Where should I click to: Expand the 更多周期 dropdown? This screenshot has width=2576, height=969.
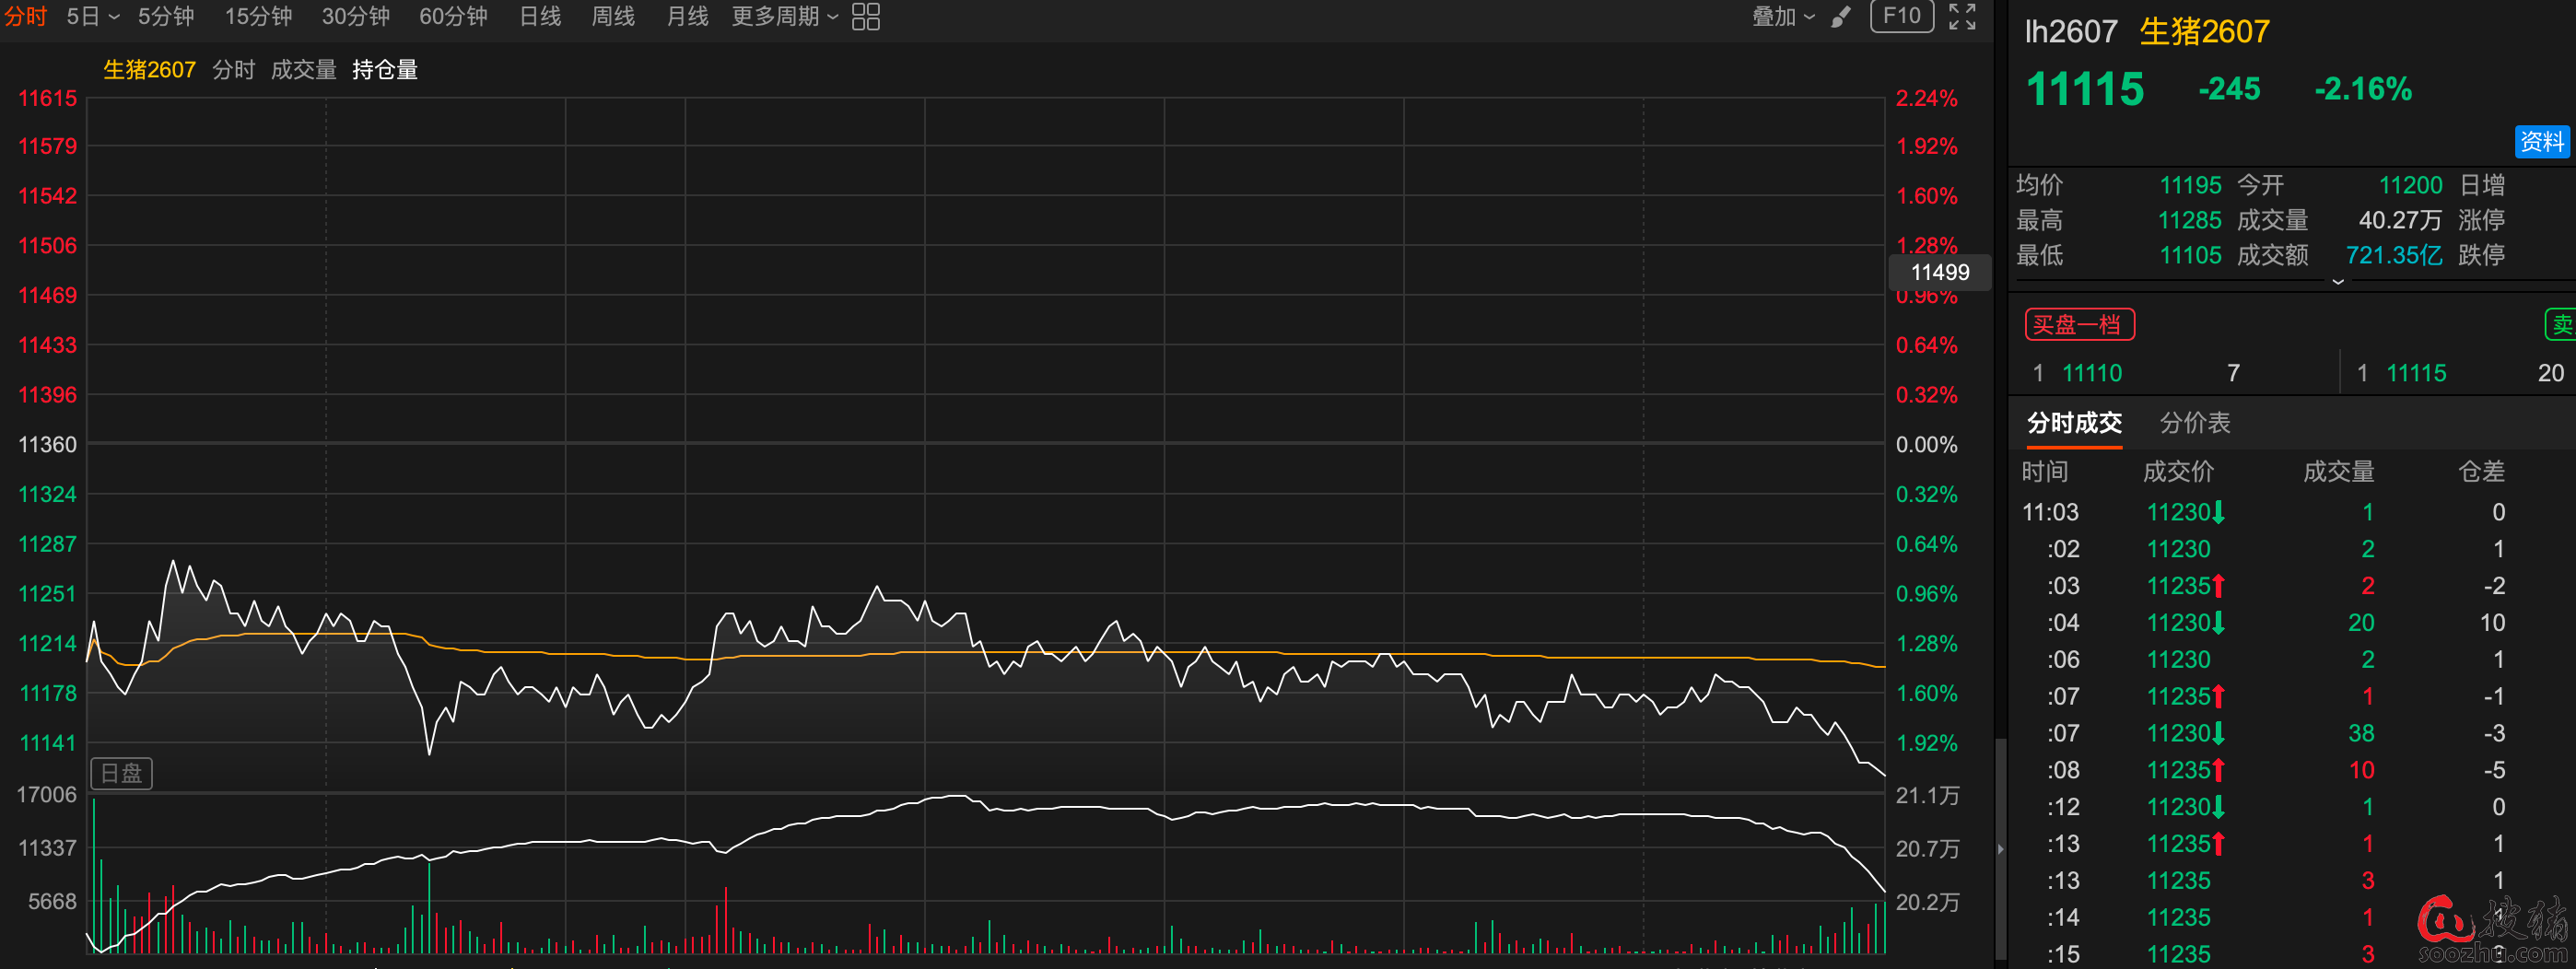(784, 17)
